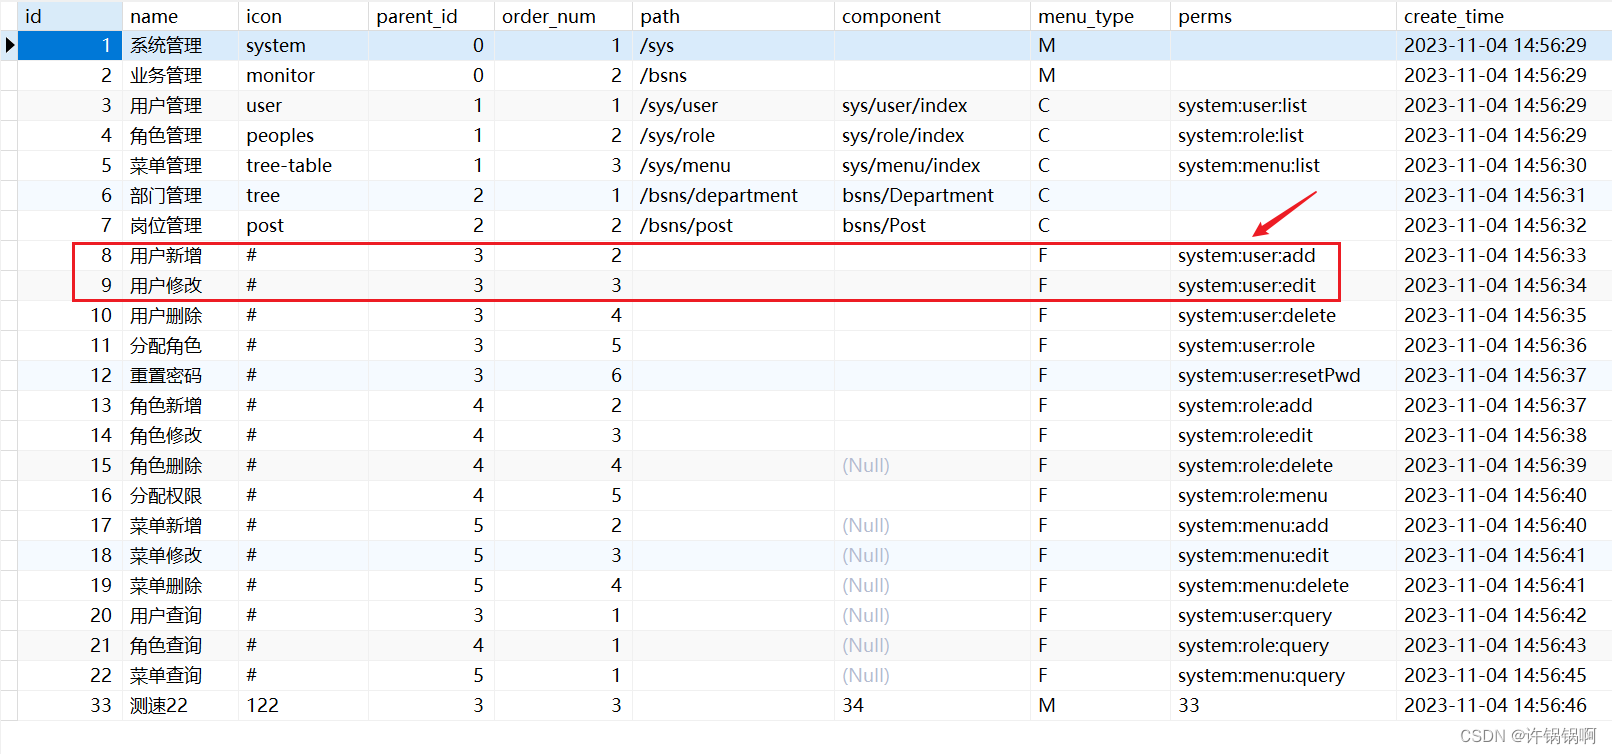Select the perms cell 'system:role:list'
1612x754 pixels.
(1283, 136)
